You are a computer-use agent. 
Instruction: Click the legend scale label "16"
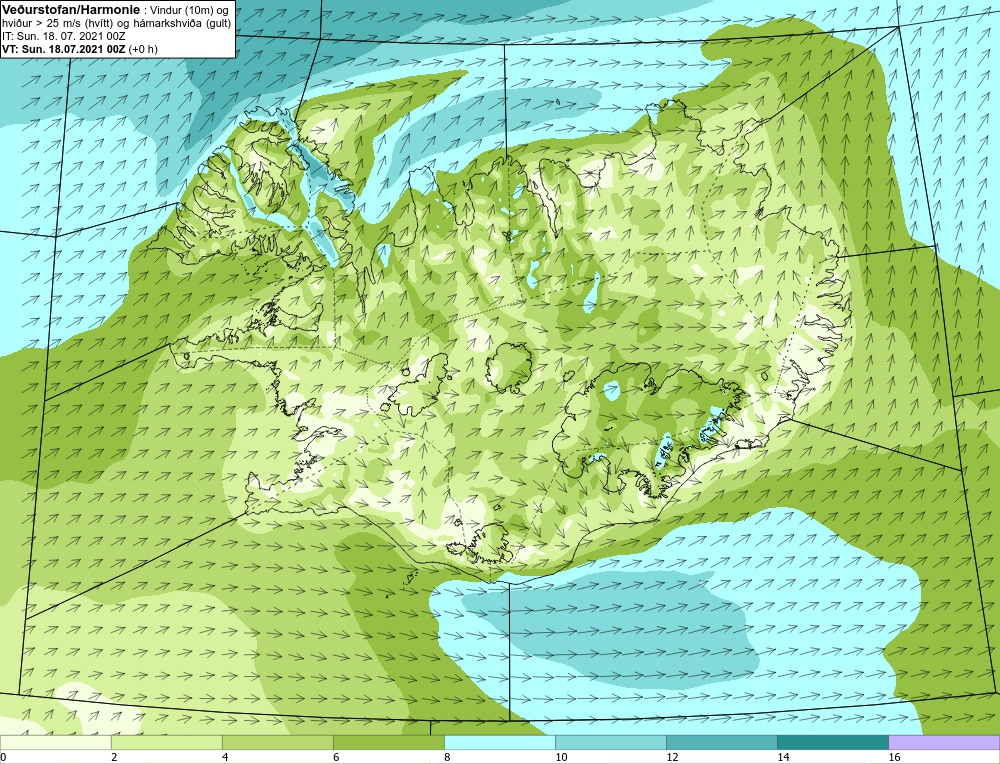(894, 758)
